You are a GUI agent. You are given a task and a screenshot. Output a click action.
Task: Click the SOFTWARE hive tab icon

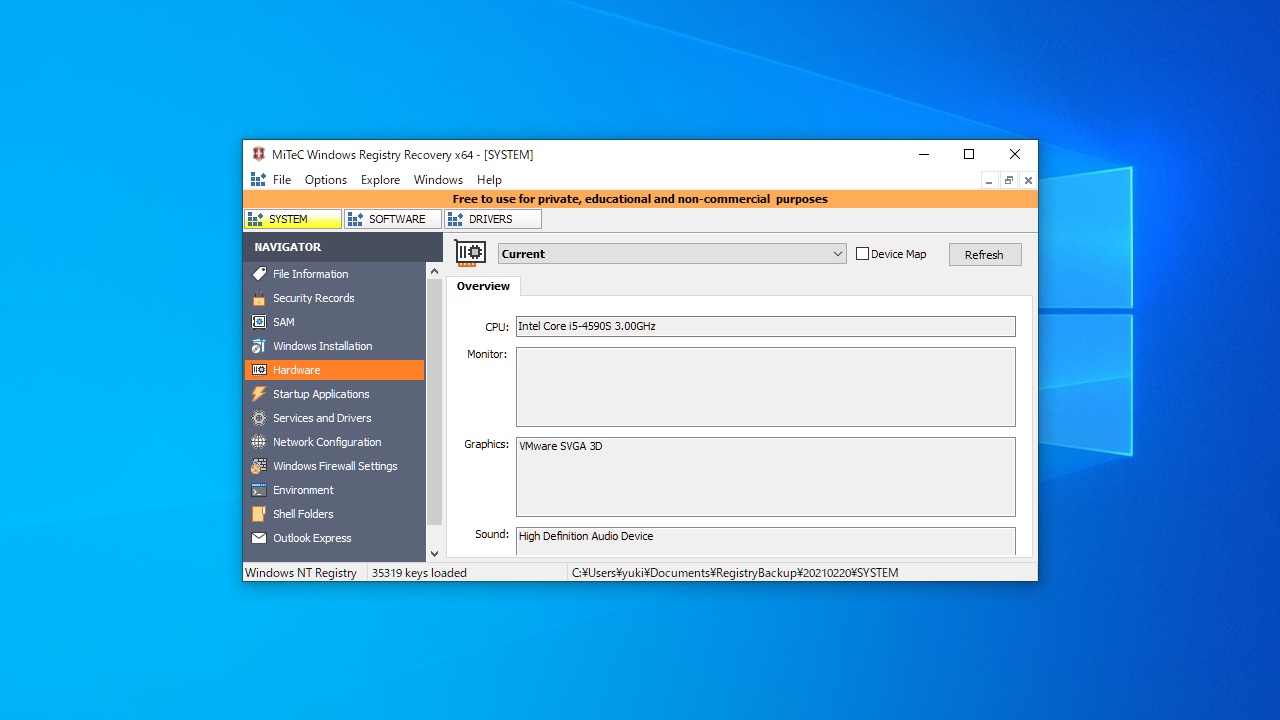(356, 219)
